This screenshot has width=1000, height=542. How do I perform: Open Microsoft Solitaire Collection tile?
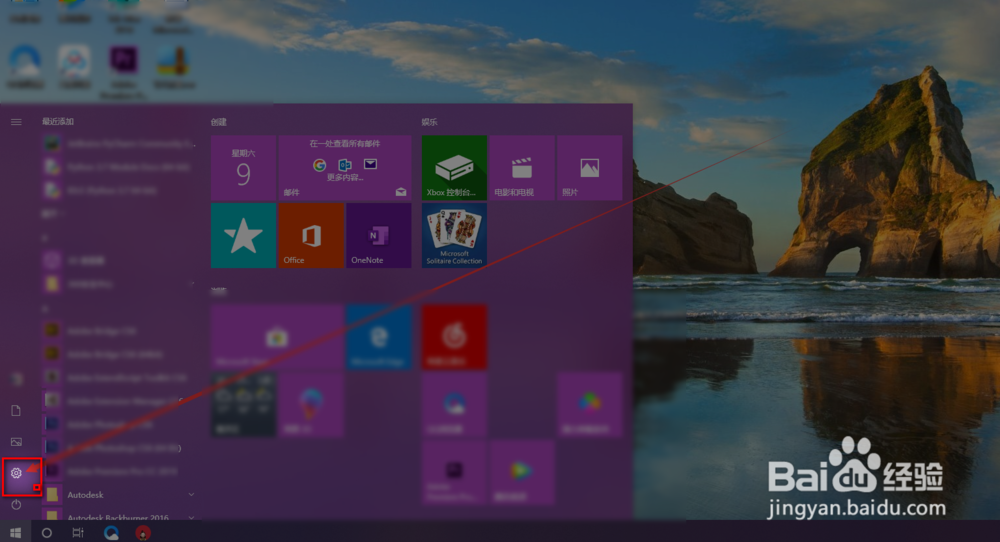(x=454, y=235)
